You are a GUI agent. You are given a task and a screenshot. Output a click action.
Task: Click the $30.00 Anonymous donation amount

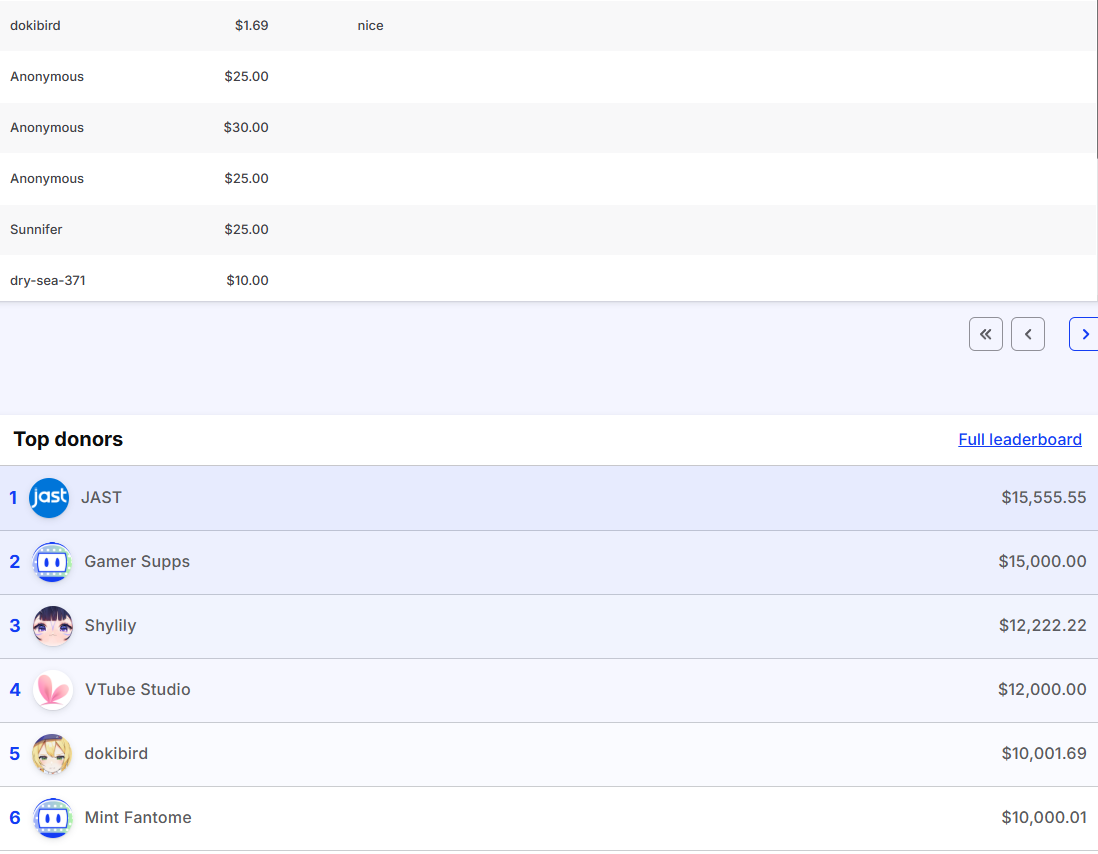[246, 127]
